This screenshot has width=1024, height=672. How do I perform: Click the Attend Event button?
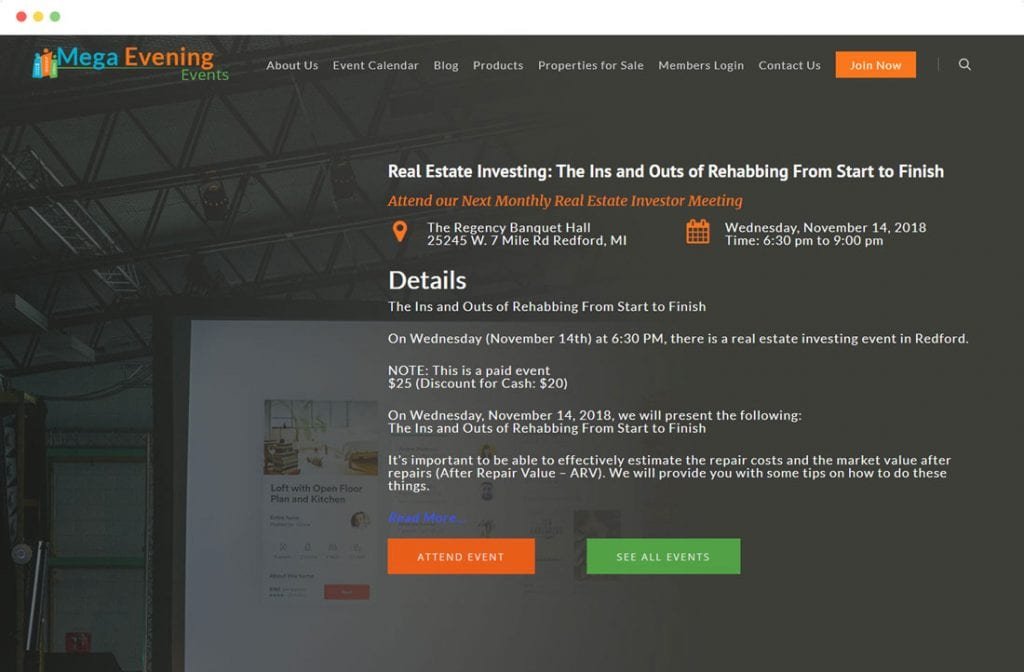point(461,557)
